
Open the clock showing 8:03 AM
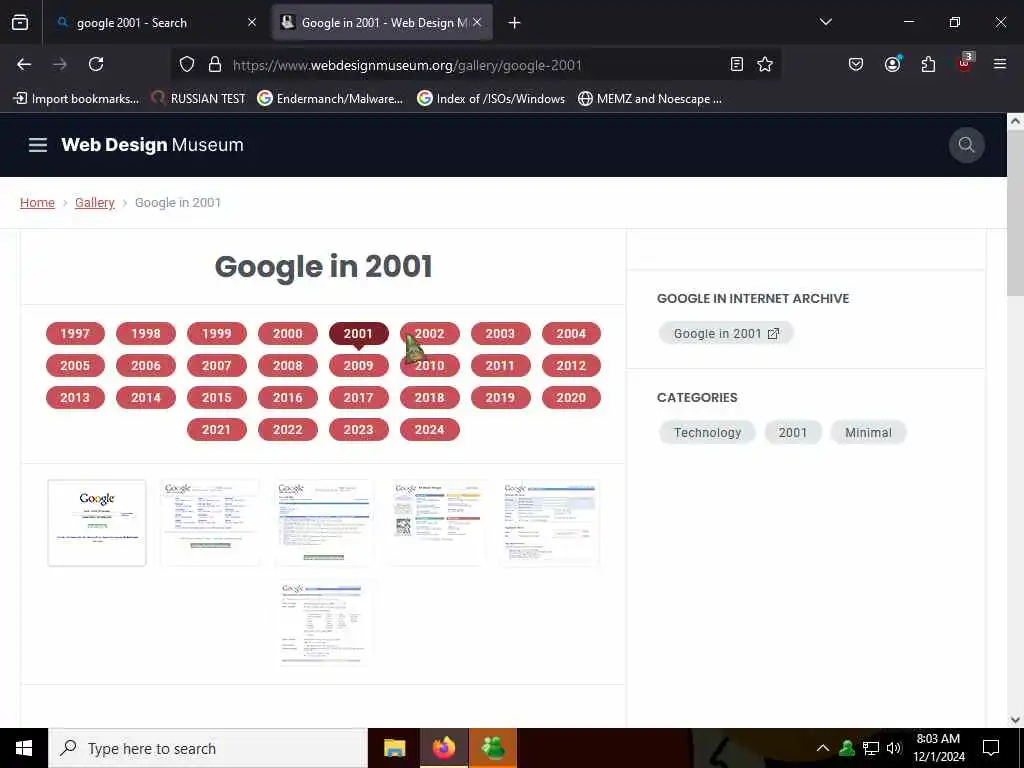pyautogui.click(x=938, y=748)
